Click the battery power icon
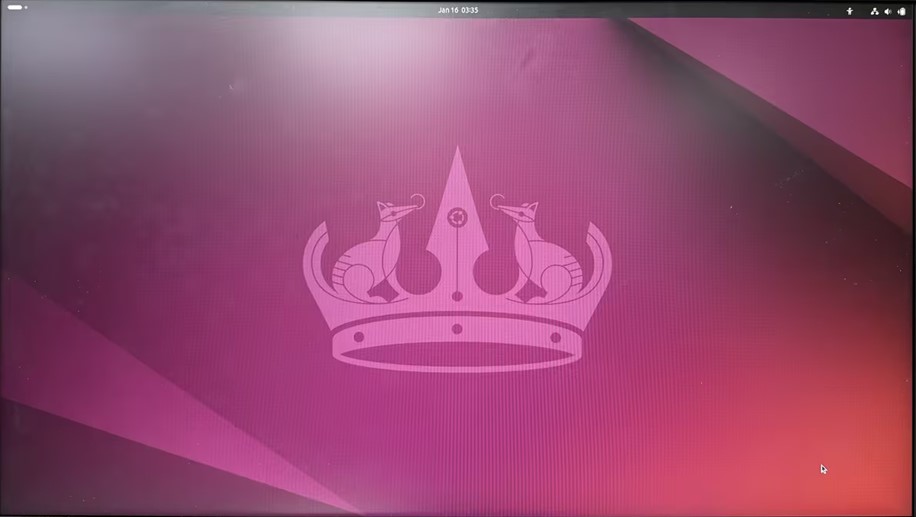The image size is (916, 517). [x=902, y=11]
